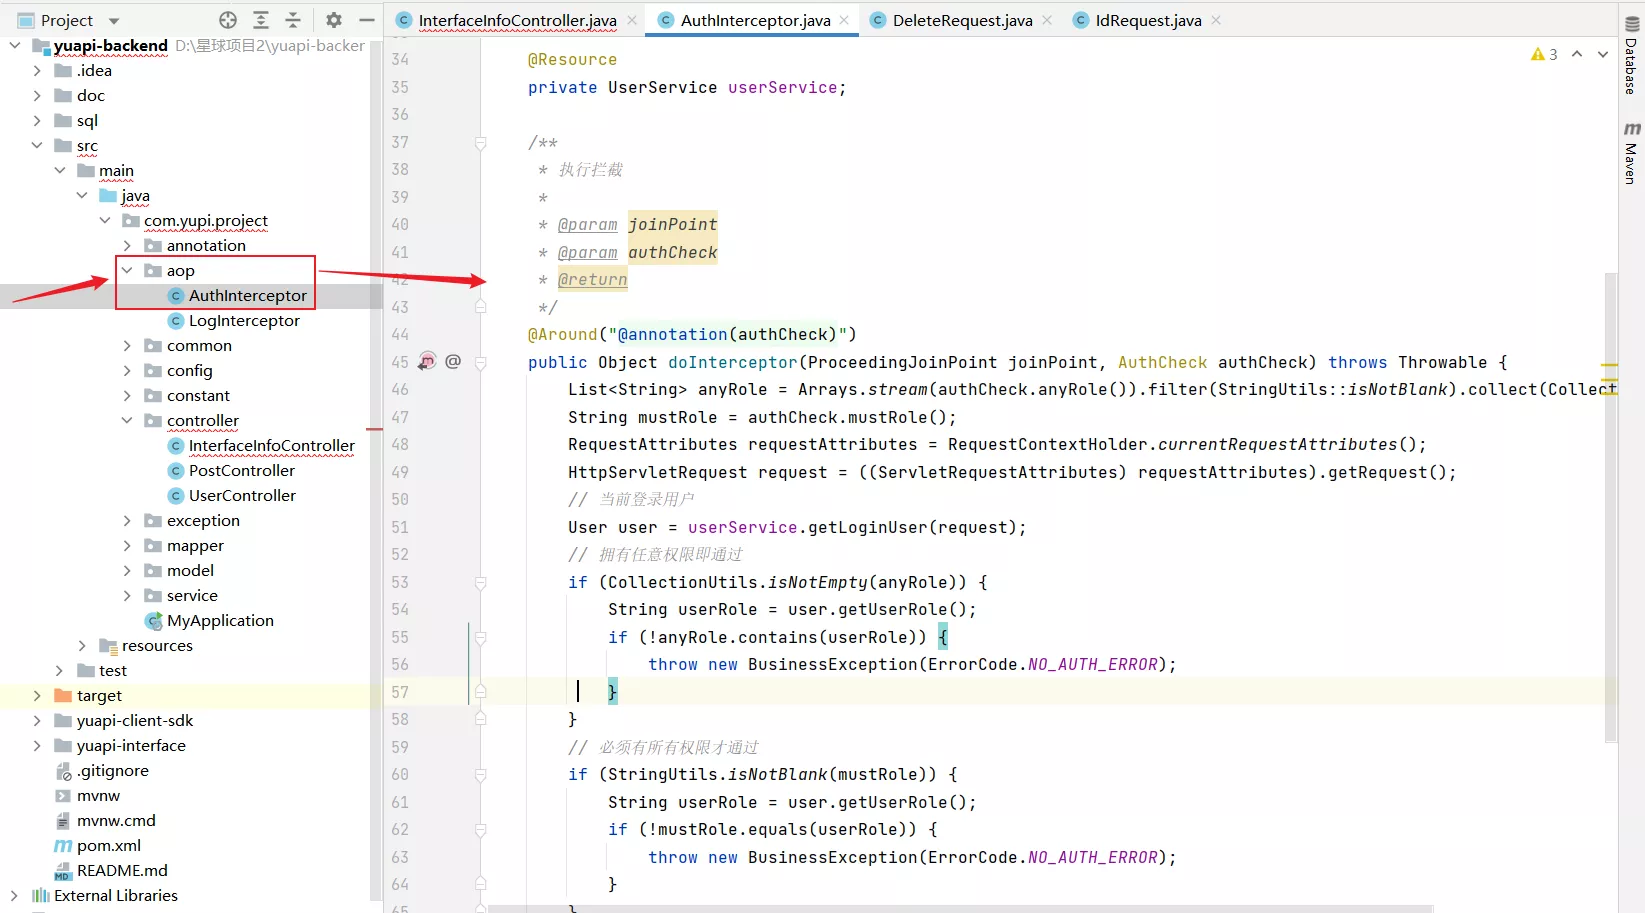Go to next highlighted error arrow
The width and height of the screenshot is (1645, 913).
coord(1603,54)
